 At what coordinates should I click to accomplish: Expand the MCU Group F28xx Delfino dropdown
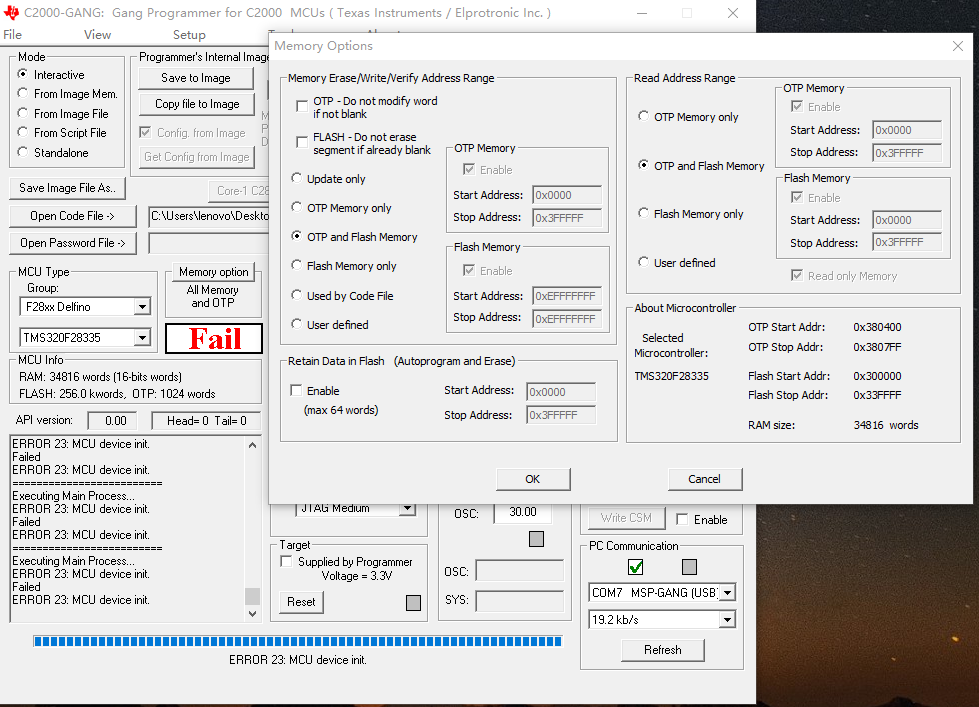[142, 307]
